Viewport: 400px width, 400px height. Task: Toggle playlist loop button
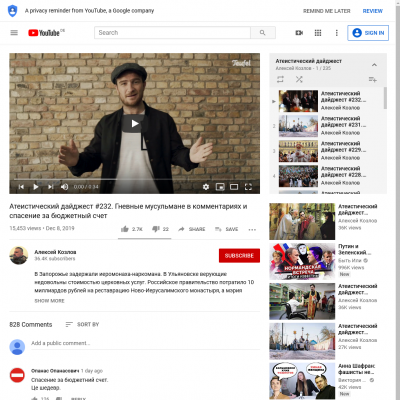[x=280, y=79]
